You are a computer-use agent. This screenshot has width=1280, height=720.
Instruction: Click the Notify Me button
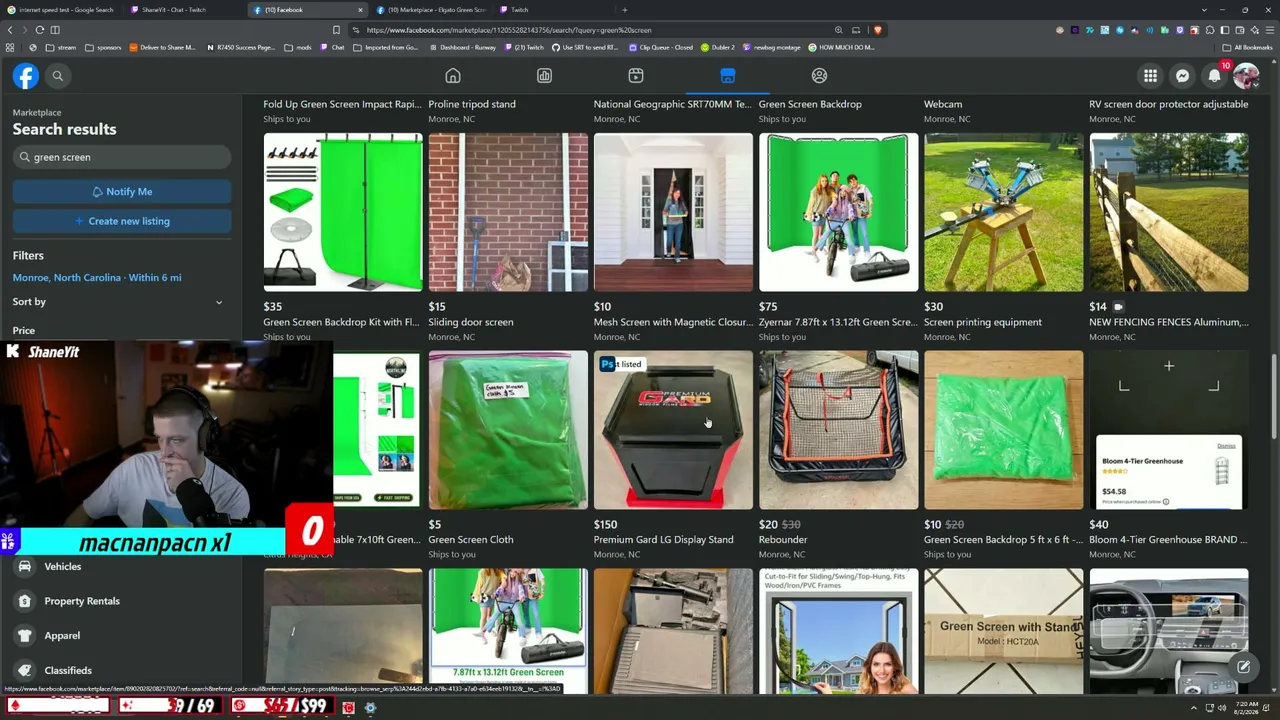click(x=122, y=192)
